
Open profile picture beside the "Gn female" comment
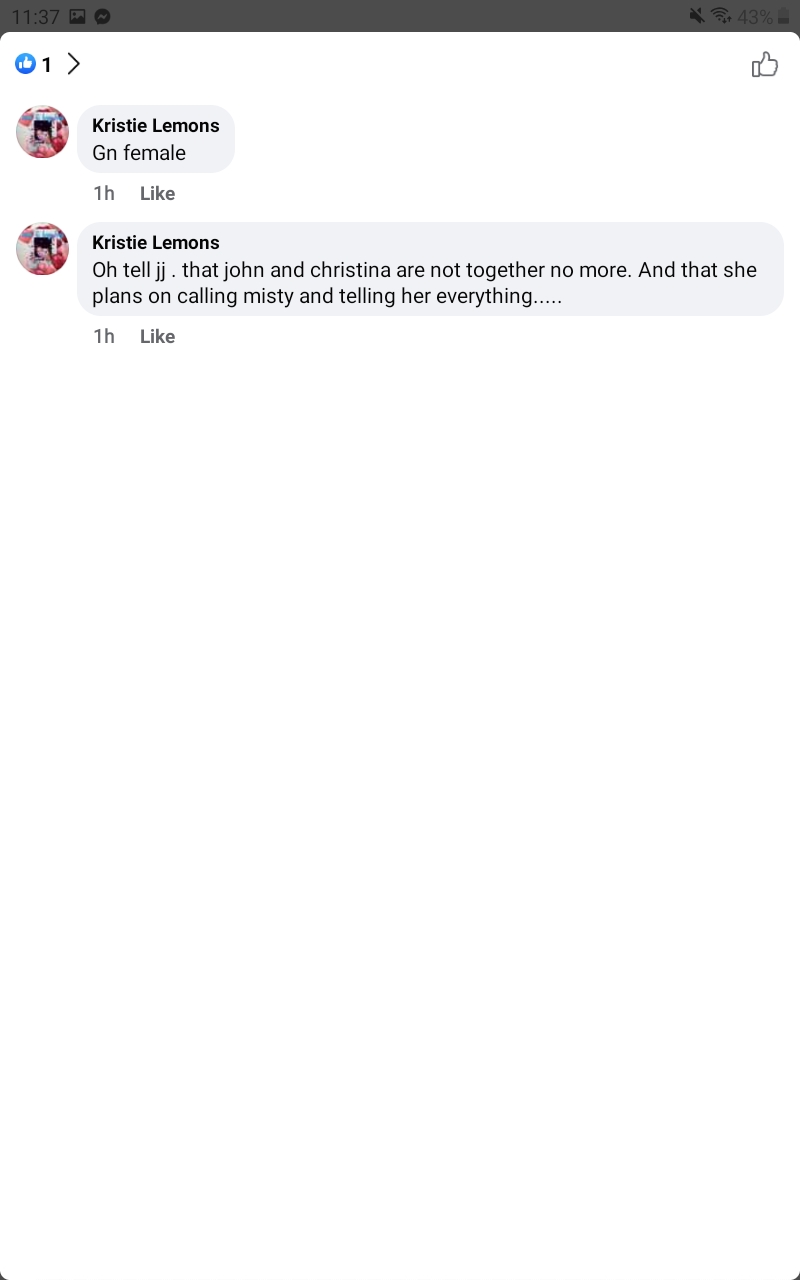point(42,132)
